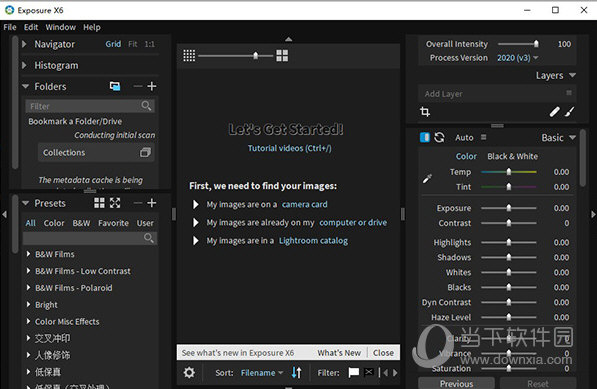This screenshot has width=597, height=389.
Task: Click the Previous button
Action: (457, 383)
